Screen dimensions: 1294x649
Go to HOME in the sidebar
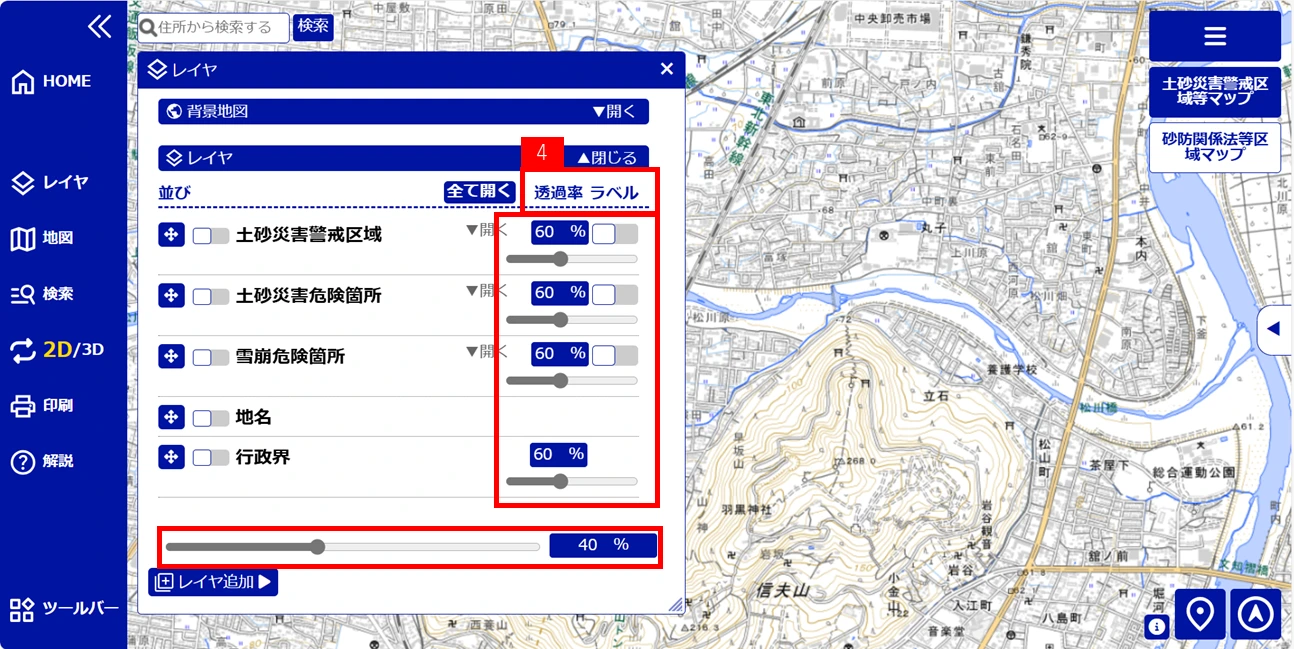click(51, 82)
